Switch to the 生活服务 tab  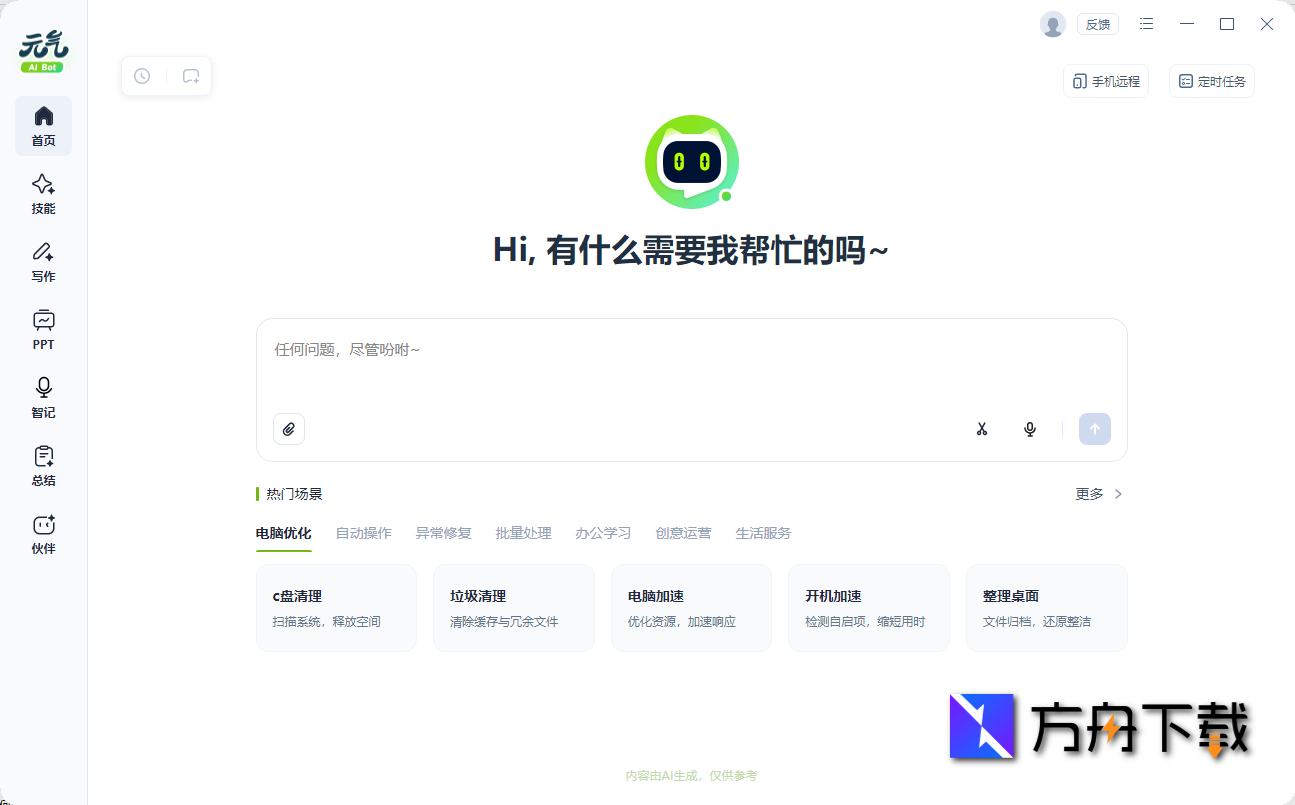pos(763,533)
